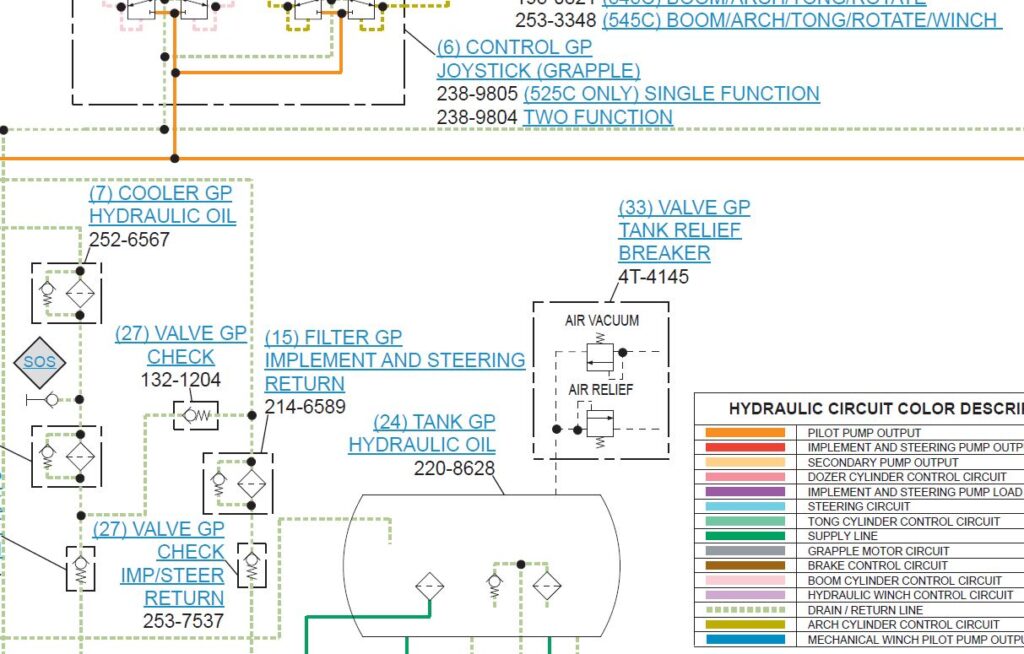Click part number 252-6567
The image size is (1024, 654).
pos(129,240)
